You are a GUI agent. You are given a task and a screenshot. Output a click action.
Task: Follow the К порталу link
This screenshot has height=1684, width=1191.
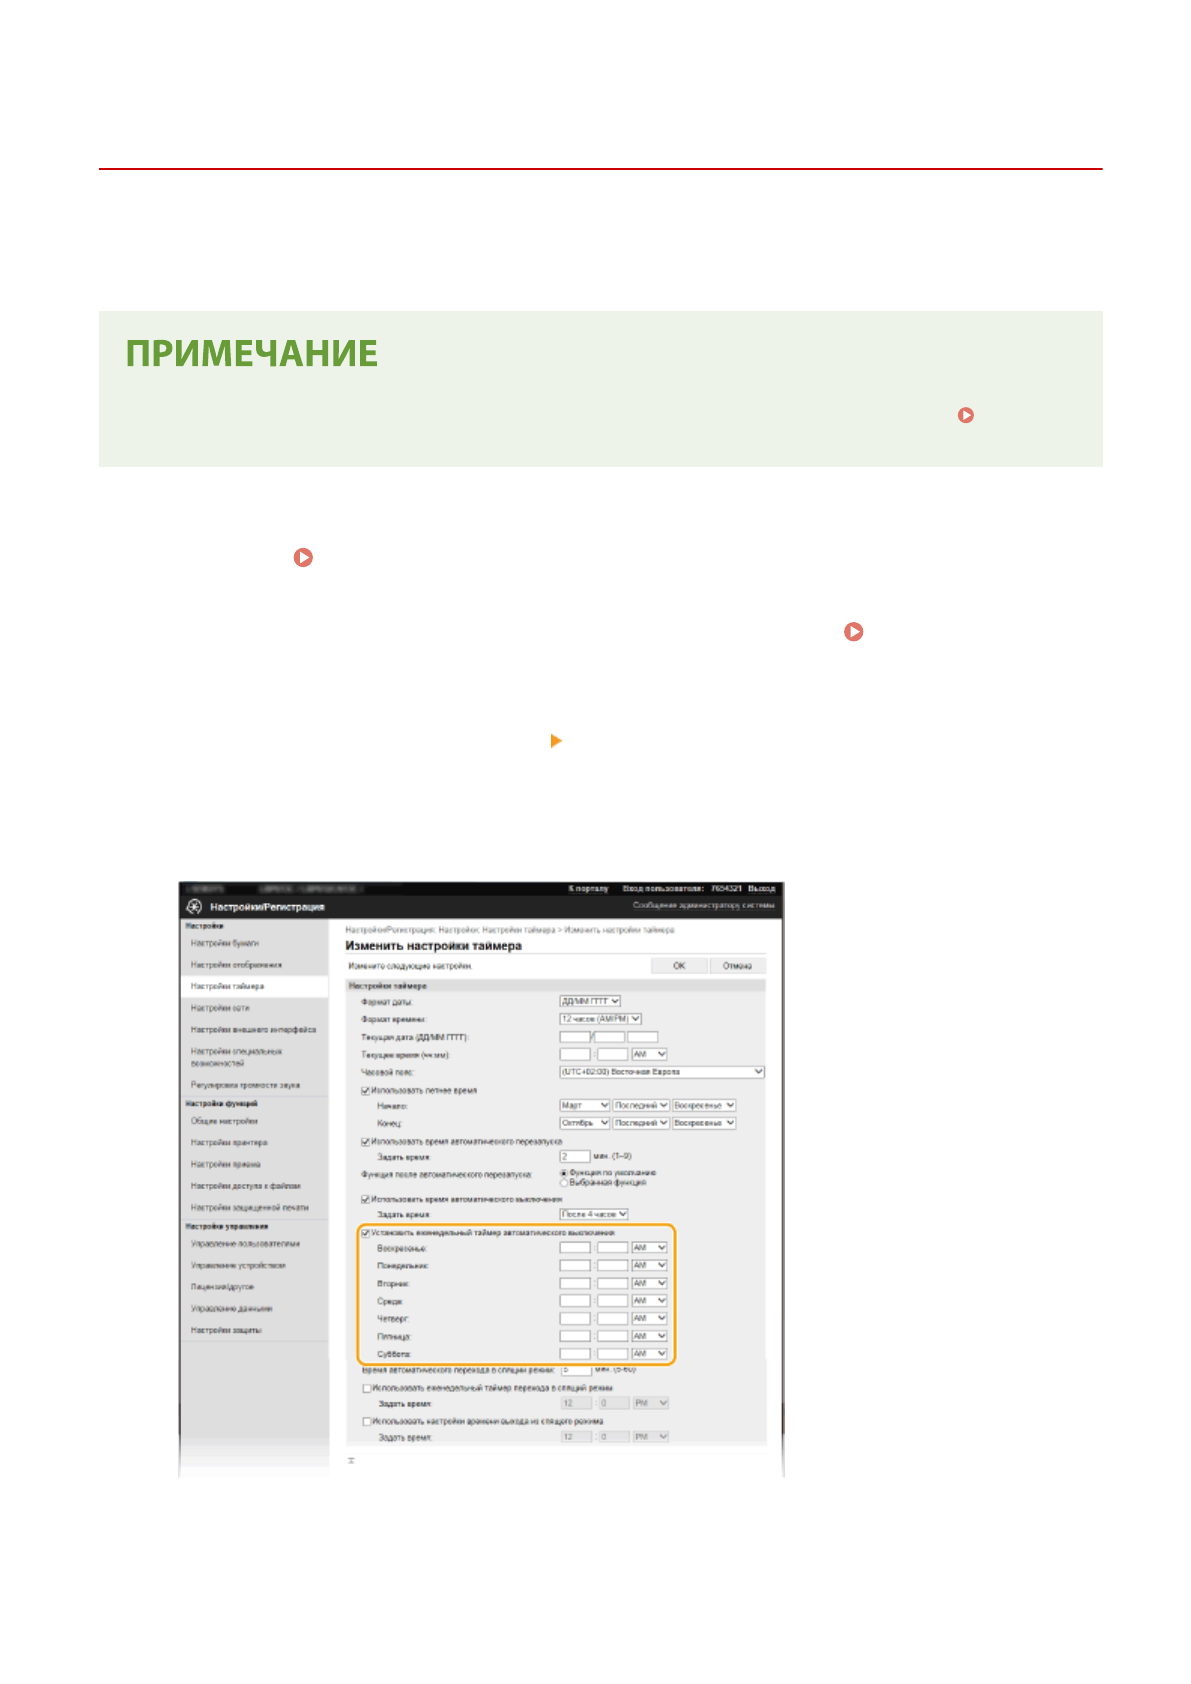[x=588, y=888]
